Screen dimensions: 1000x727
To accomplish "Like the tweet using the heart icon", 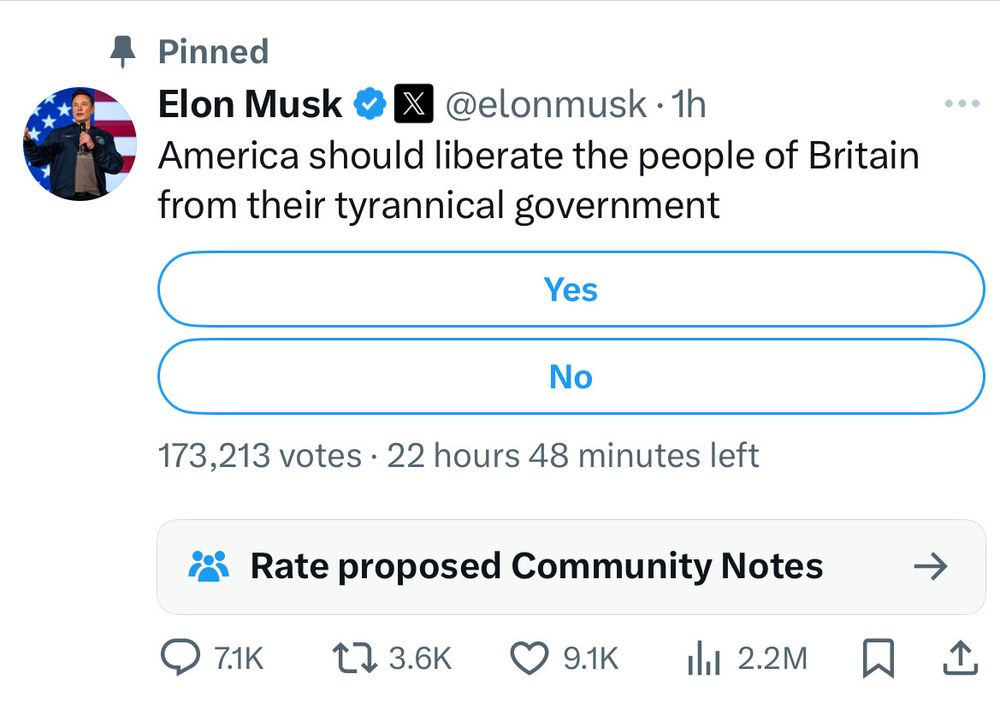I will 529,658.
